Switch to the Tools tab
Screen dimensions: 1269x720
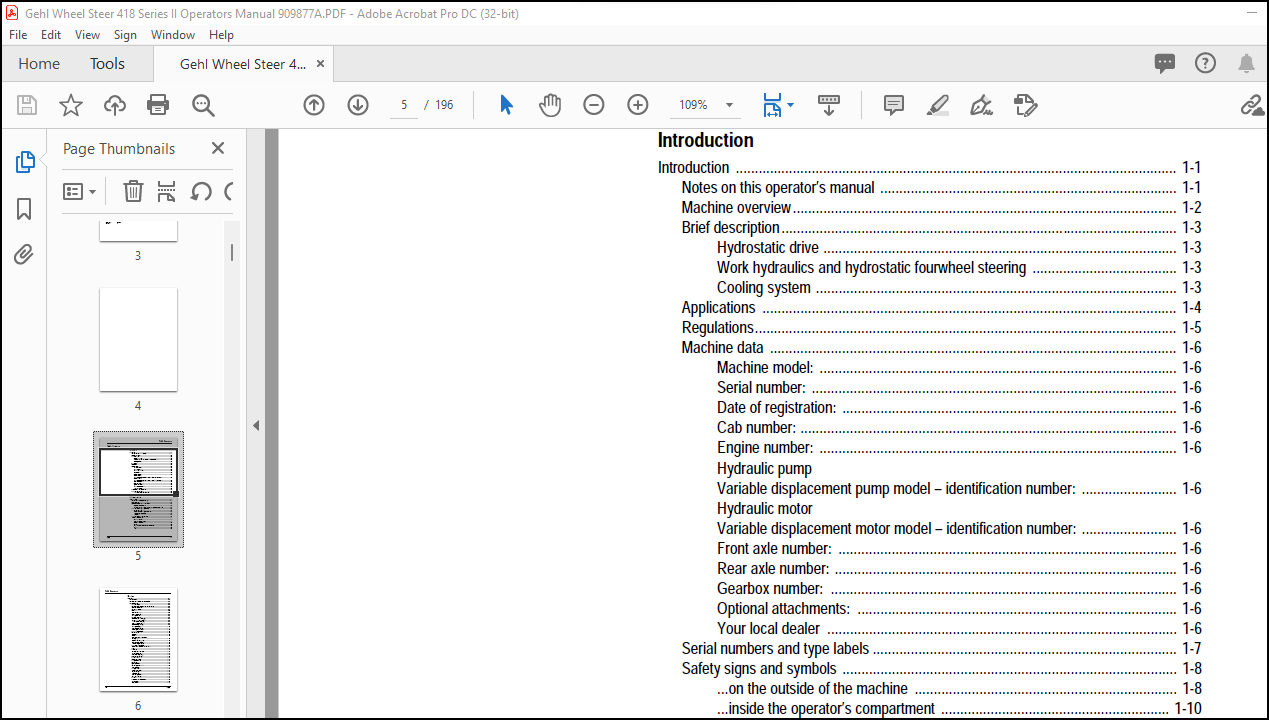pos(107,63)
